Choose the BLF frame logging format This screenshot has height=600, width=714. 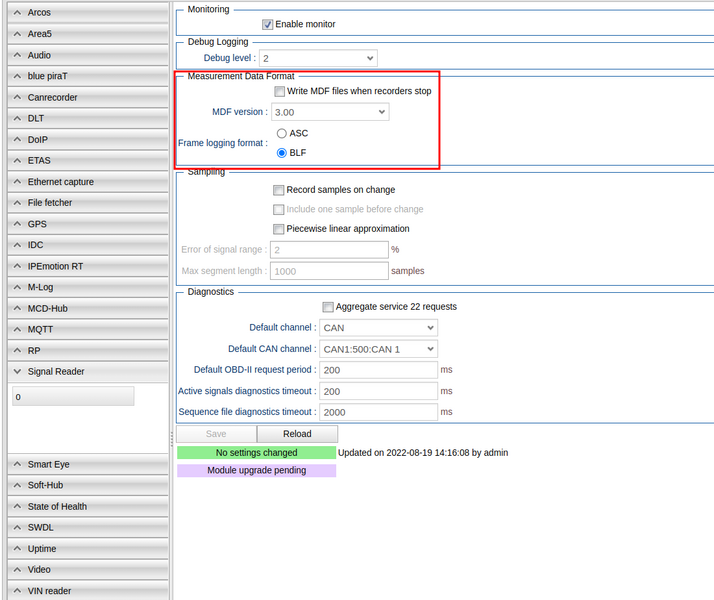click(282, 153)
